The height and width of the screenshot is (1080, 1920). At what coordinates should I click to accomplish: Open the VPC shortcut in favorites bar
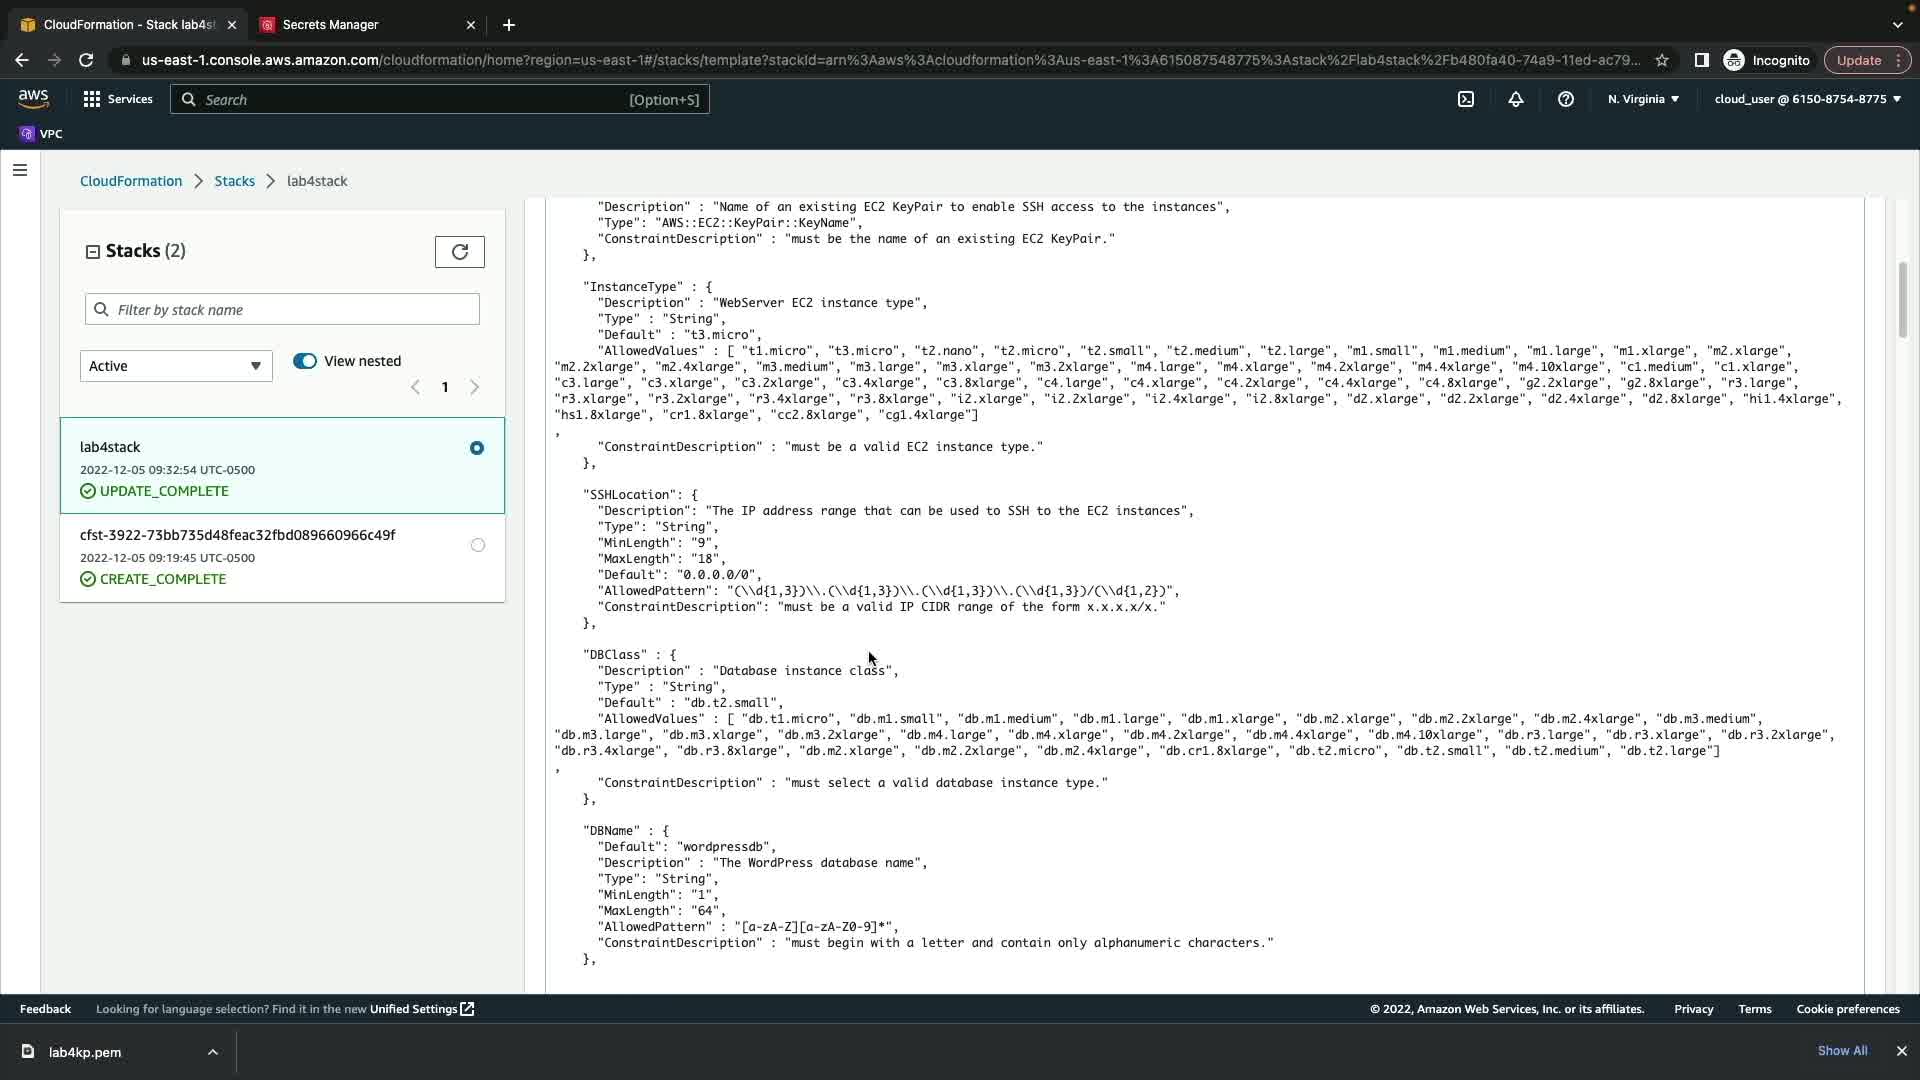[x=41, y=134]
